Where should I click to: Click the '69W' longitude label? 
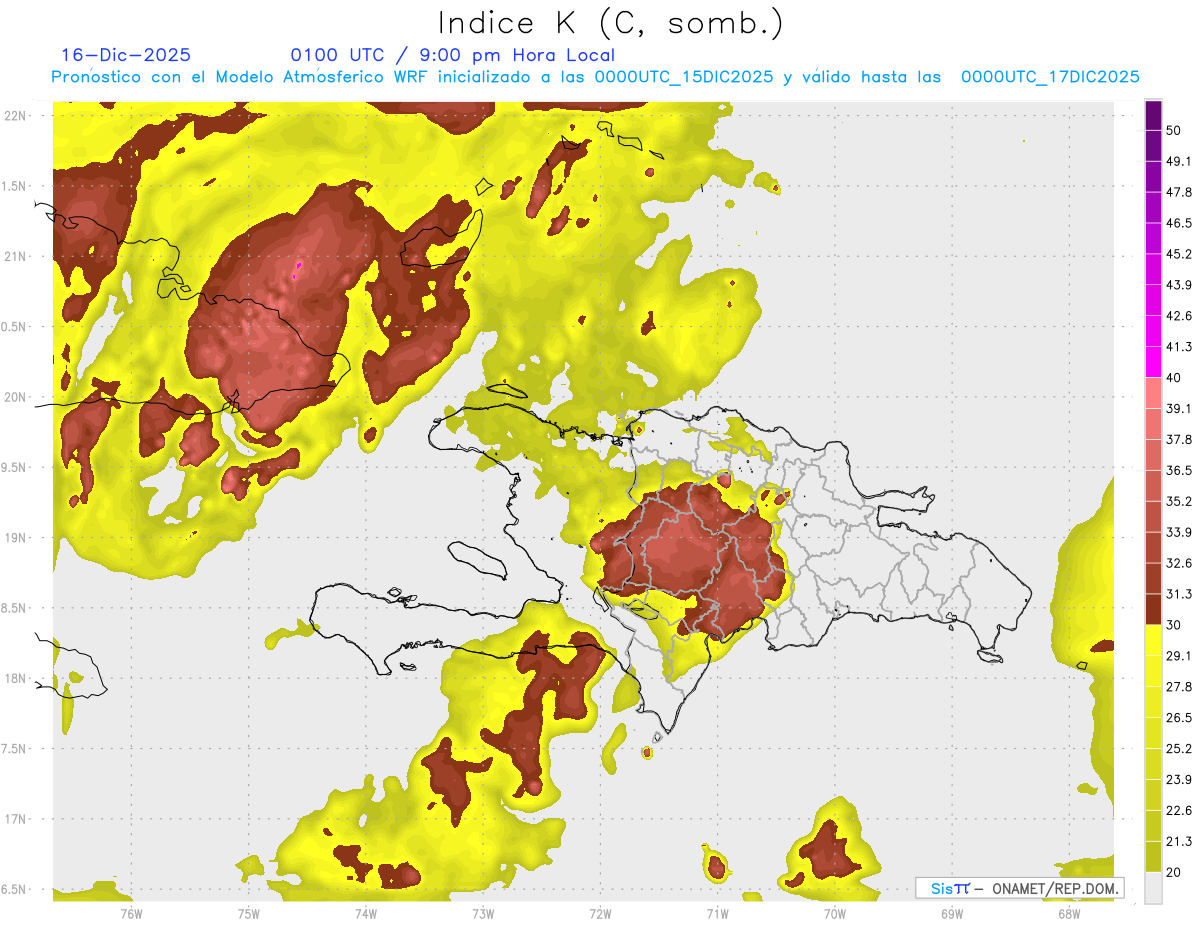952,914
